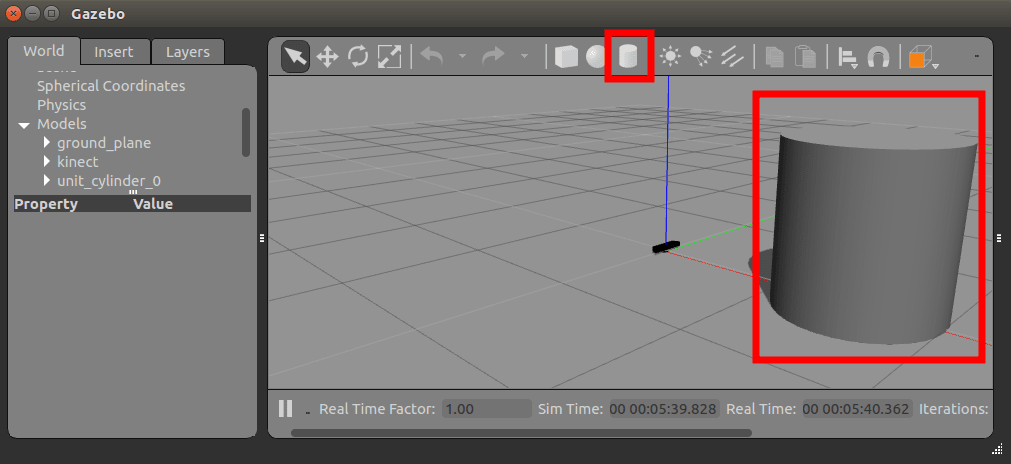The height and width of the screenshot is (464, 1011).
Task: Click the left panel splitter handle
Action: [x=262, y=238]
